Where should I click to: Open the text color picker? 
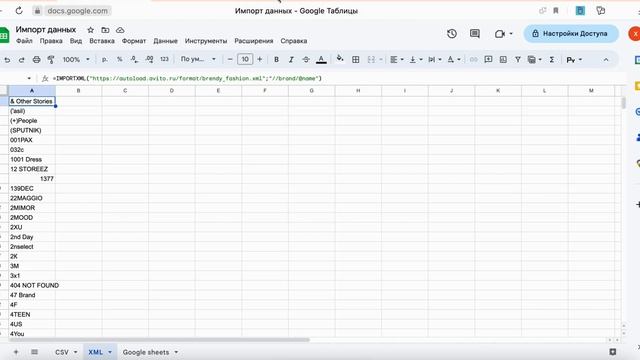(321, 60)
